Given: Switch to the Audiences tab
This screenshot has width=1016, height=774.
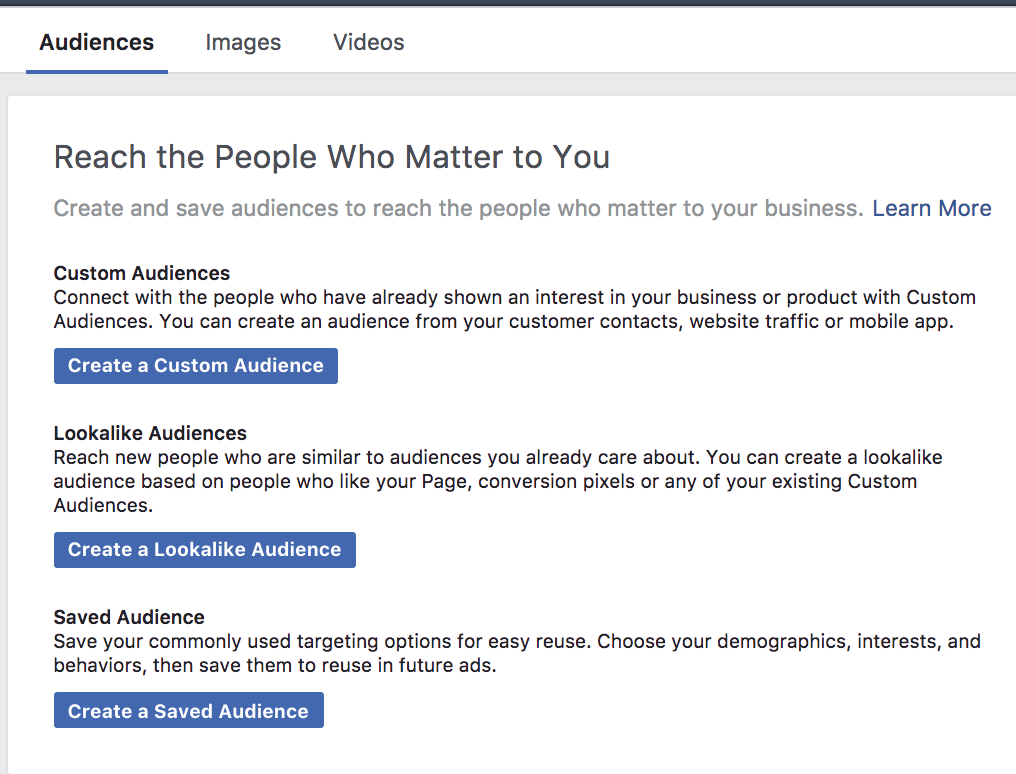Looking at the screenshot, I should point(96,42).
